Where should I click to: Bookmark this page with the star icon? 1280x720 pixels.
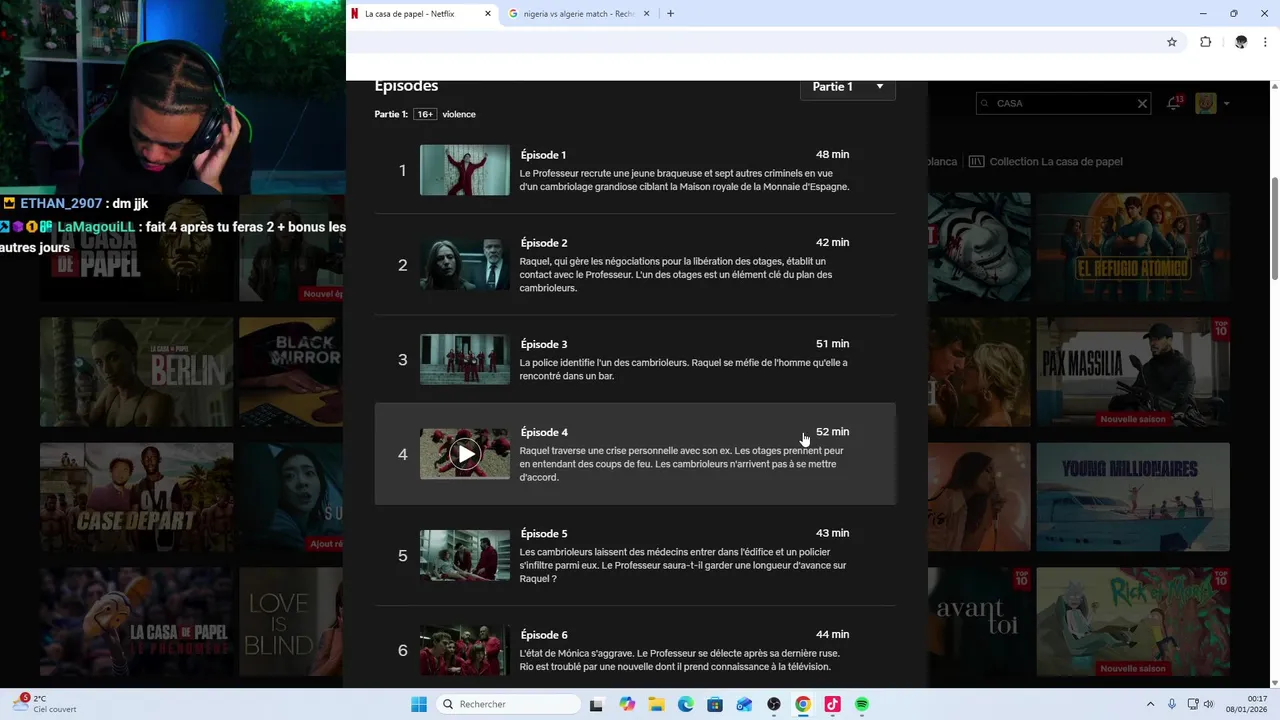click(1172, 42)
